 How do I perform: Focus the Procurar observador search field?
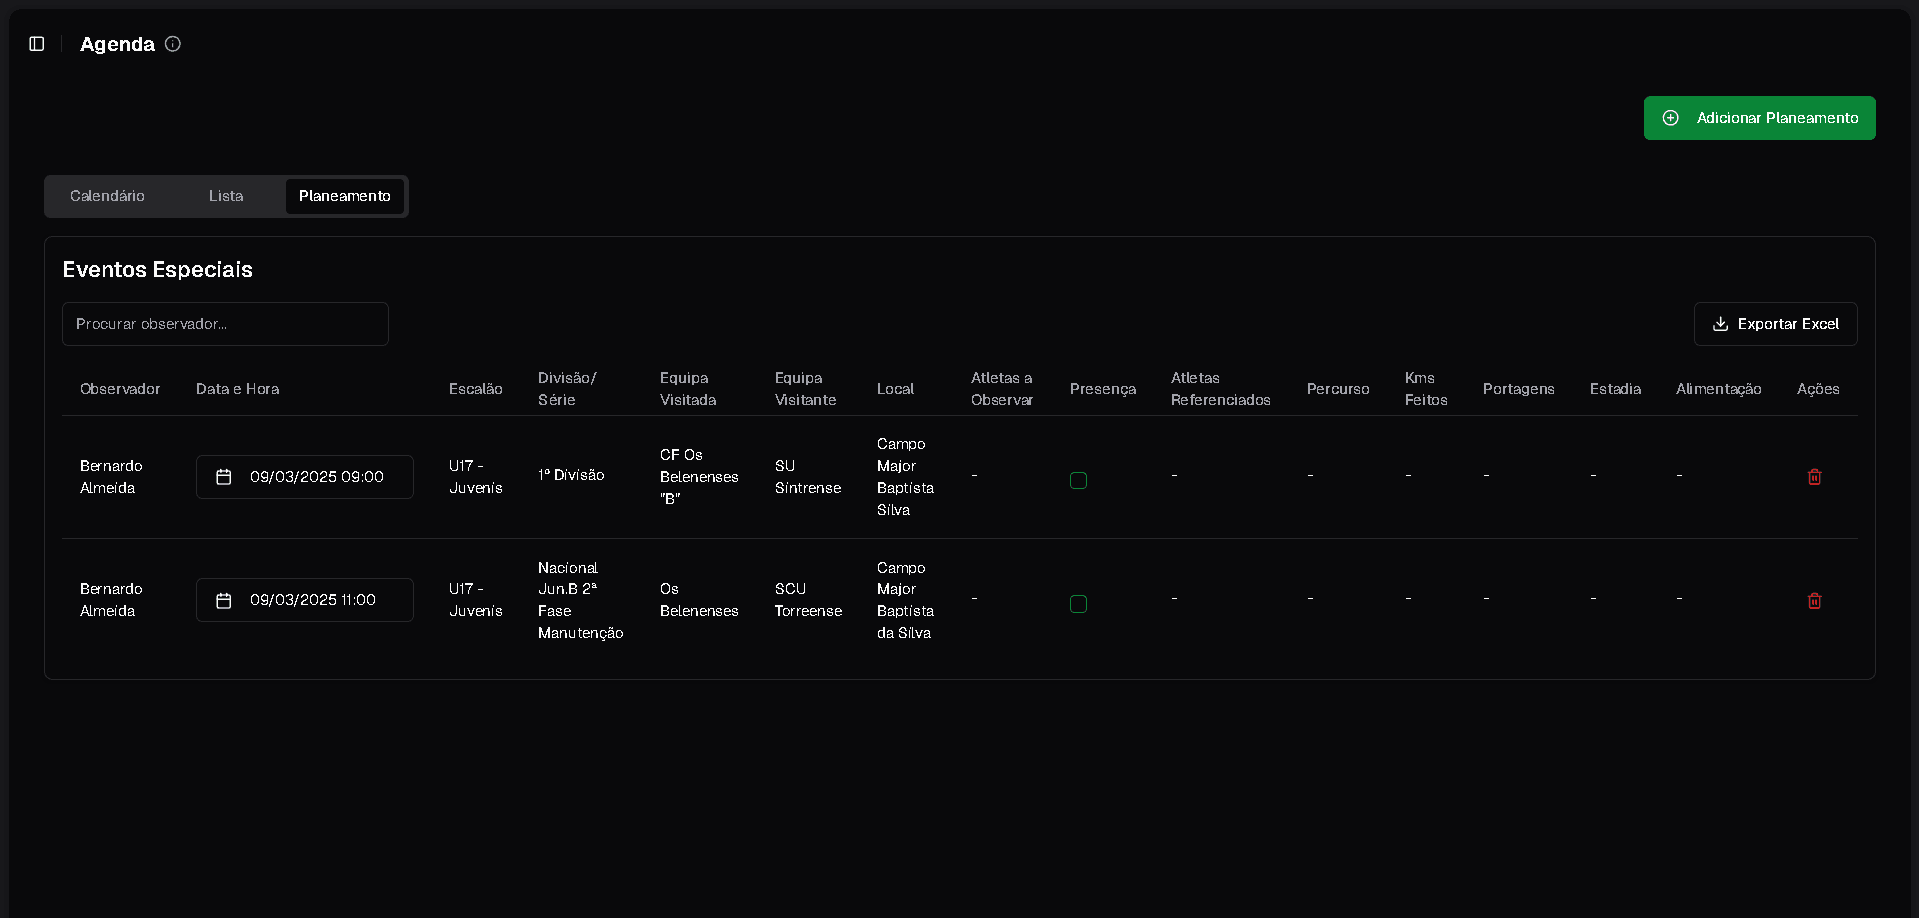225,324
